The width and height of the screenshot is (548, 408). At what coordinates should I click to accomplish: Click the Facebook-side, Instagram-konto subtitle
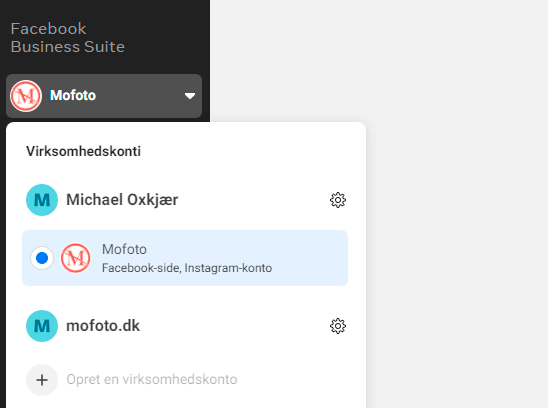(187, 268)
